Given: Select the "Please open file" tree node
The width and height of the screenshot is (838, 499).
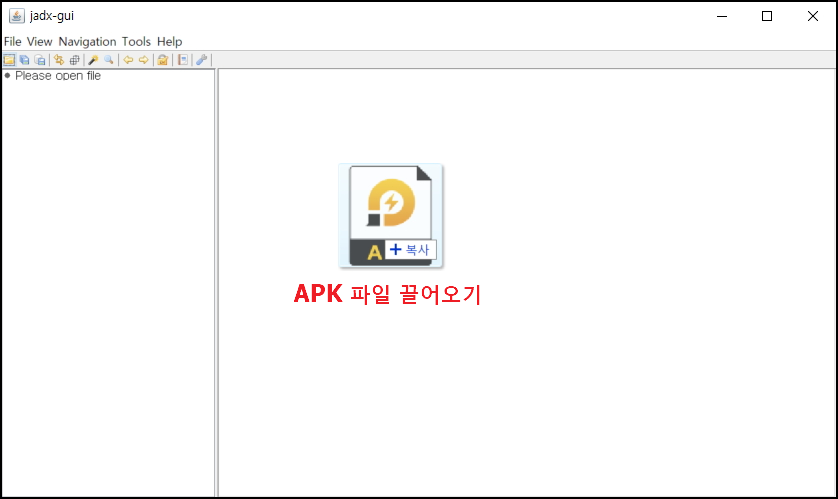Looking at the screenshot, I should [58, 76].
